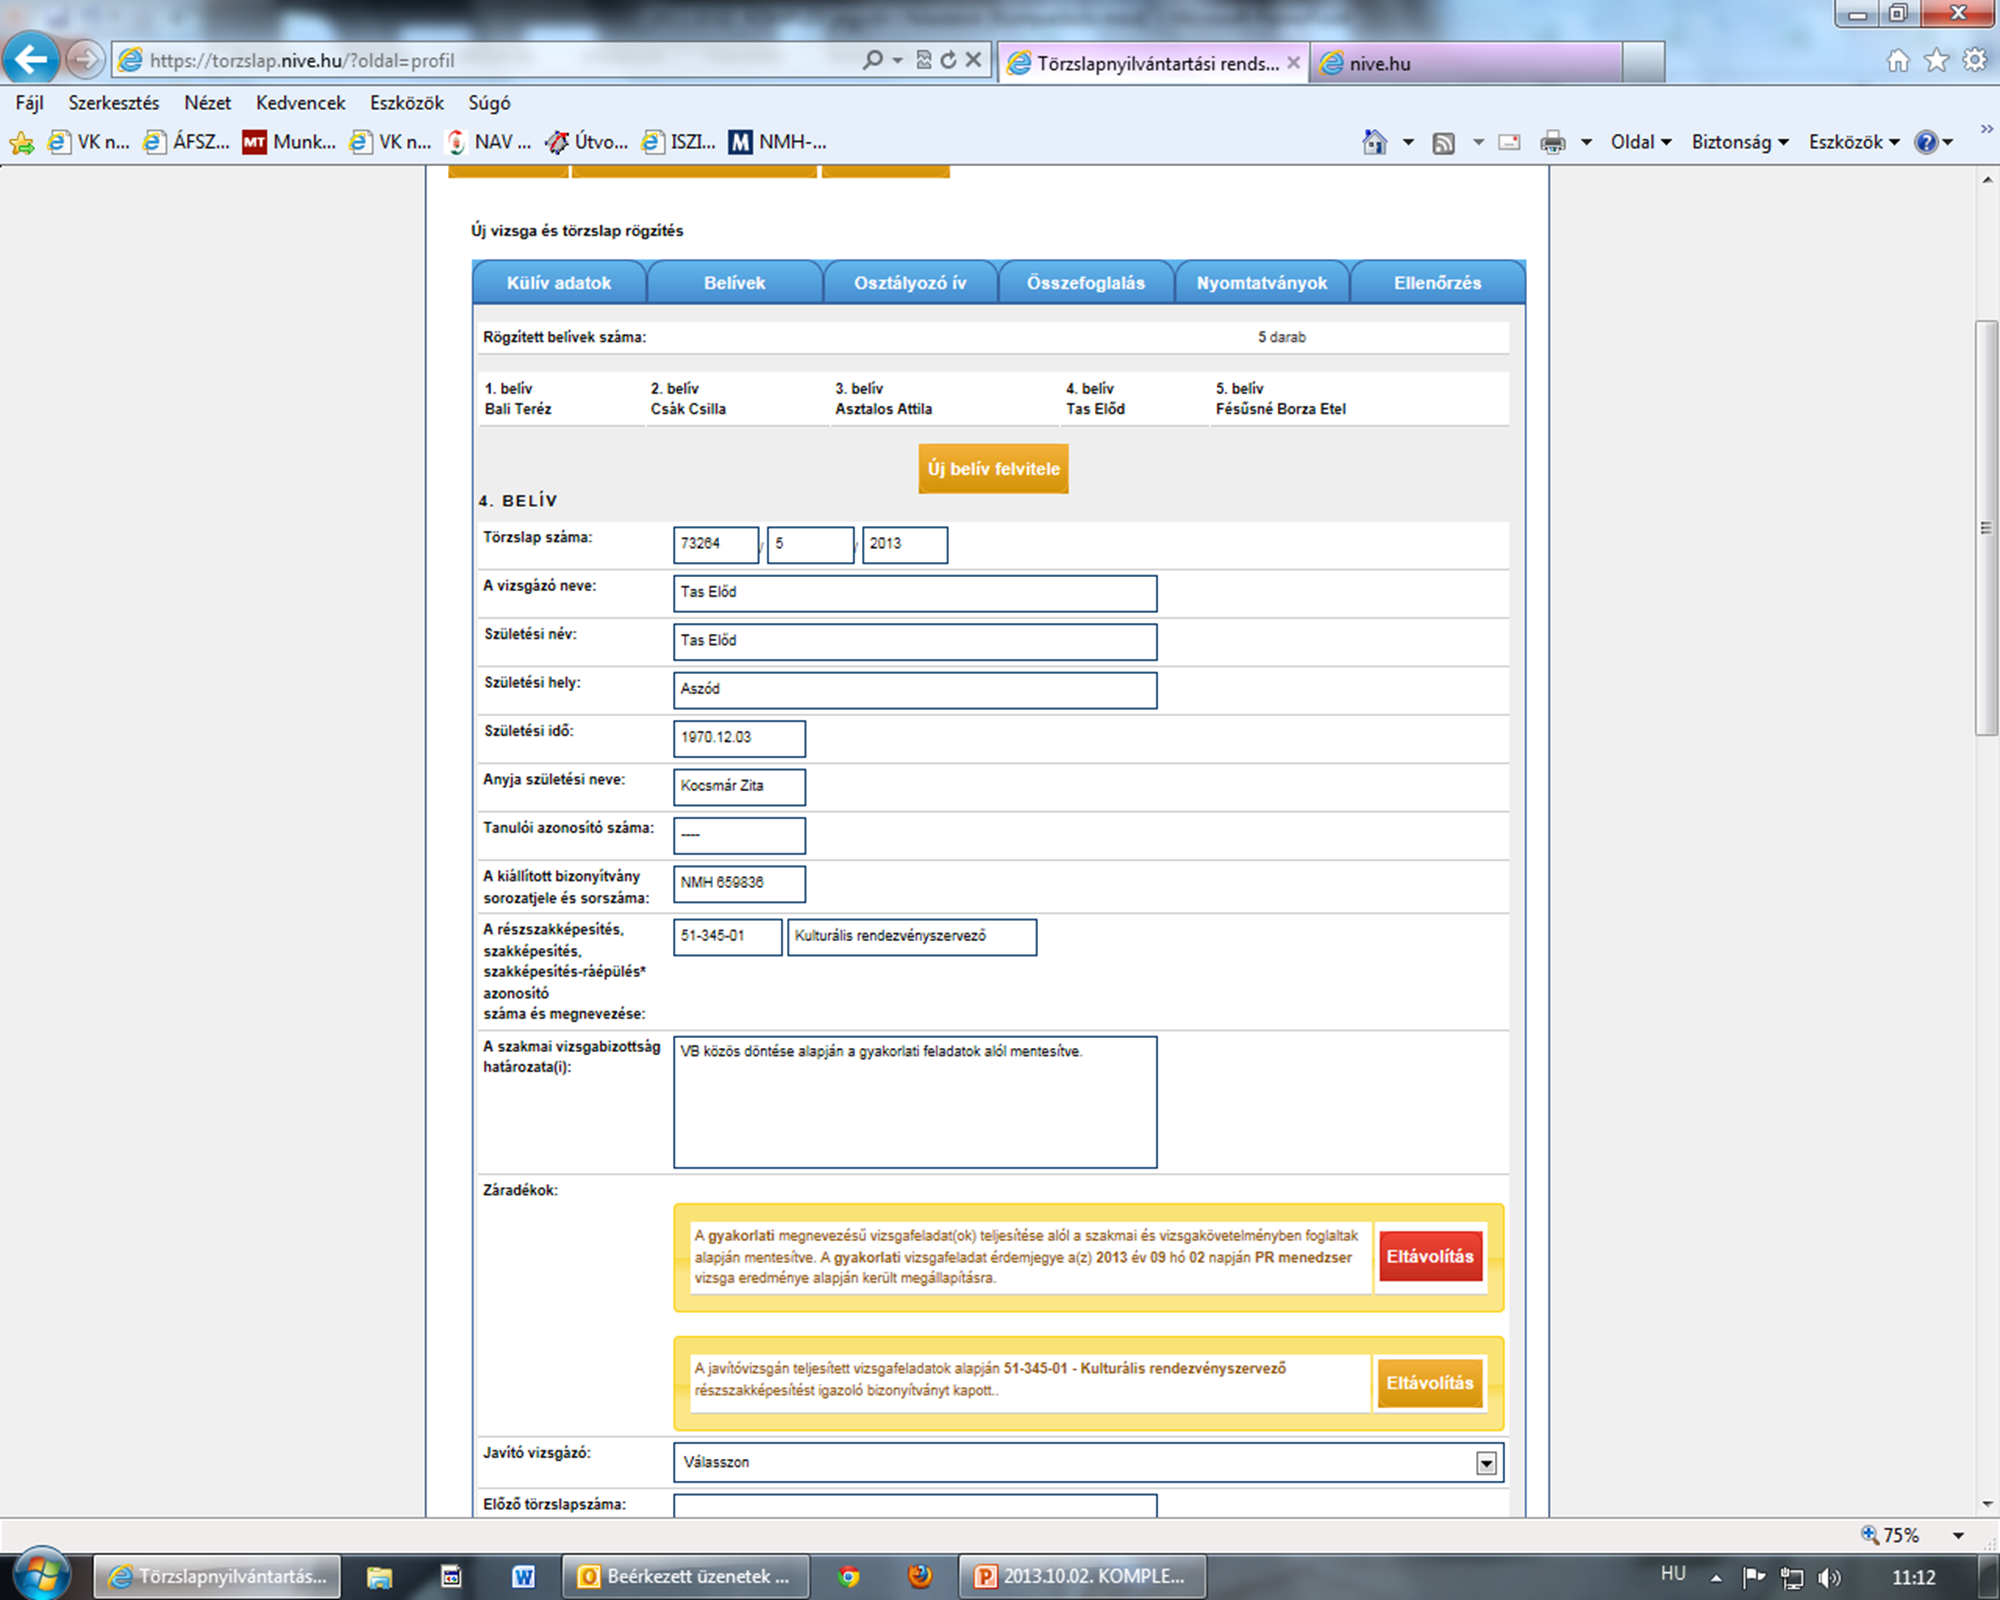The width and height of the screenshot is (2000, 1600).
Task: Close the Törzslapnyilvántartási browser tab
Action: pyautogui.click(x=1293, y=62)
